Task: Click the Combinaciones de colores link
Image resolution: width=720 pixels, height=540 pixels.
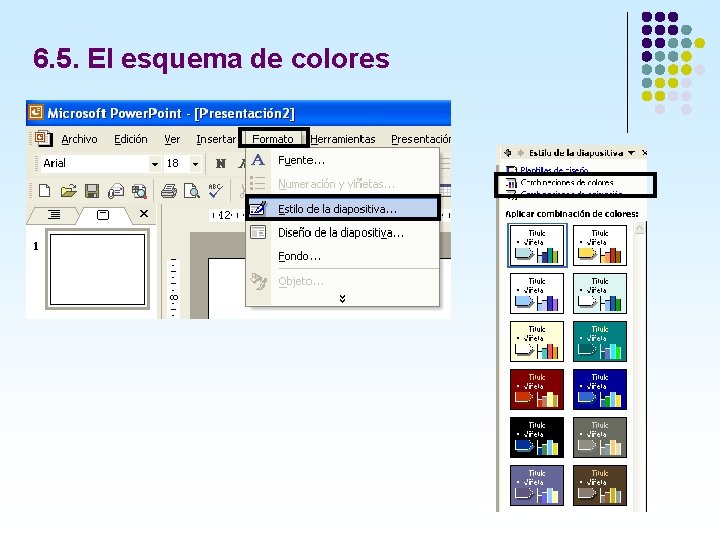Action: point(567,183)
